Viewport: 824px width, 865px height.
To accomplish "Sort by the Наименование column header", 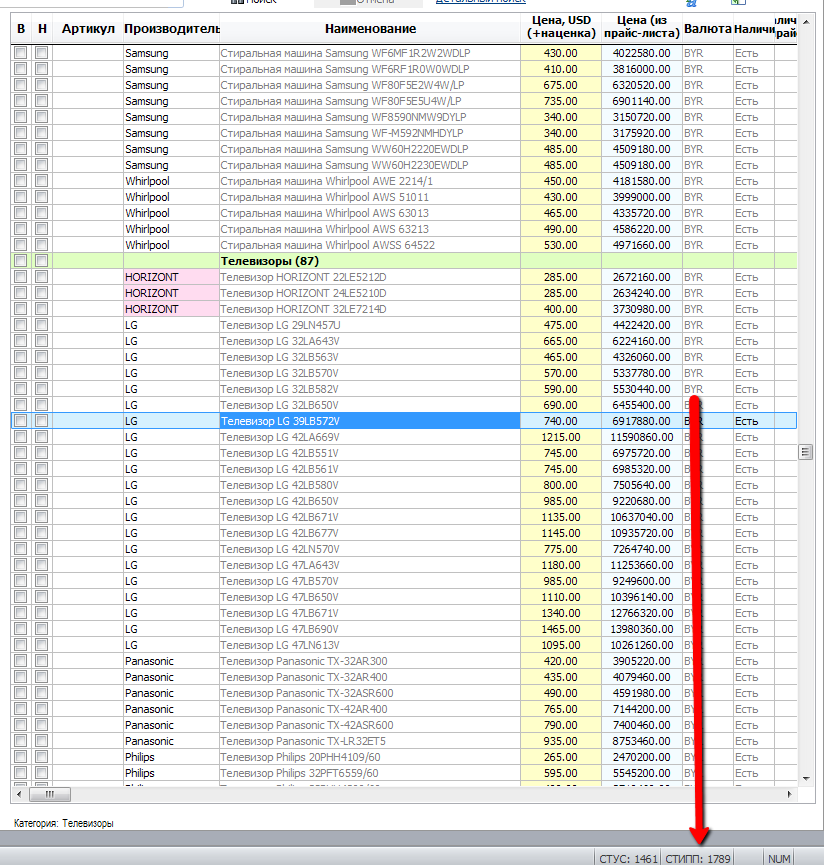I will pos(370,29).
